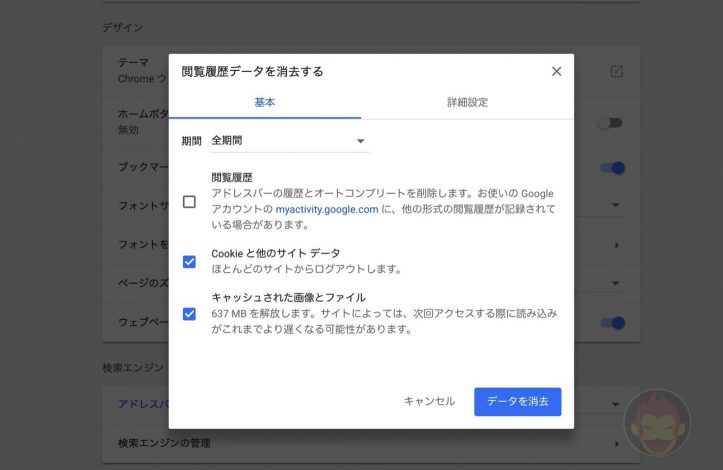Expand the アドレスバー search engine dropdown arrow
723x470 pixels.
pyautogui.click(x=616, y=404)
